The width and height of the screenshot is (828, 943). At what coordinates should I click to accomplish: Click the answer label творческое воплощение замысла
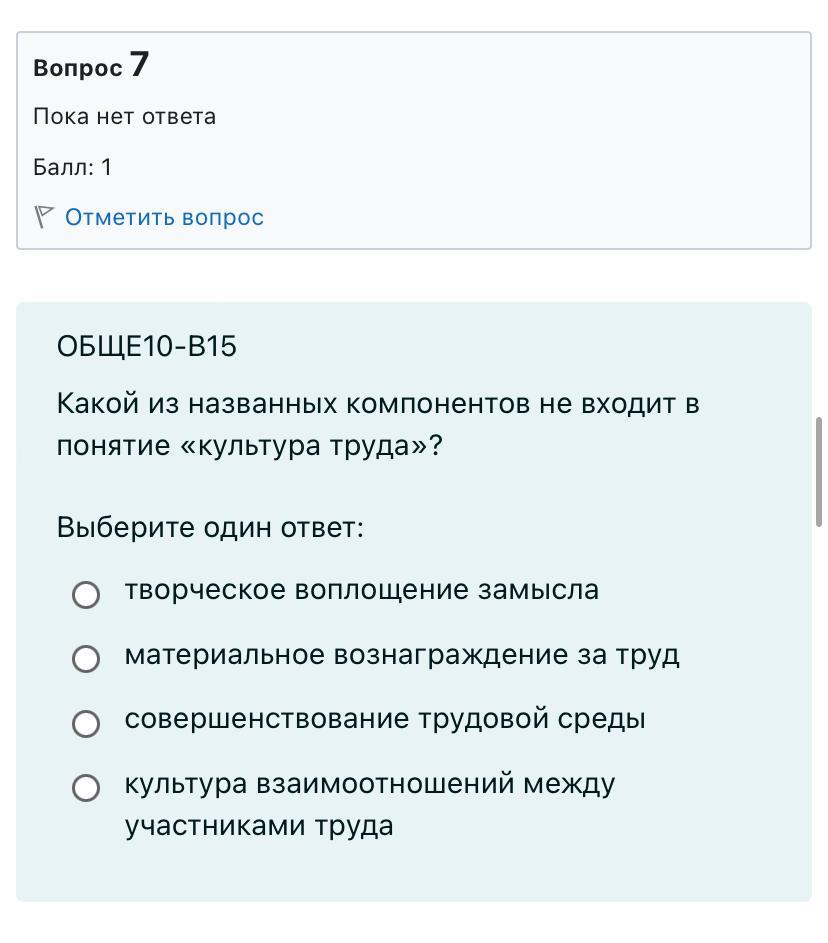coord(361,590)
